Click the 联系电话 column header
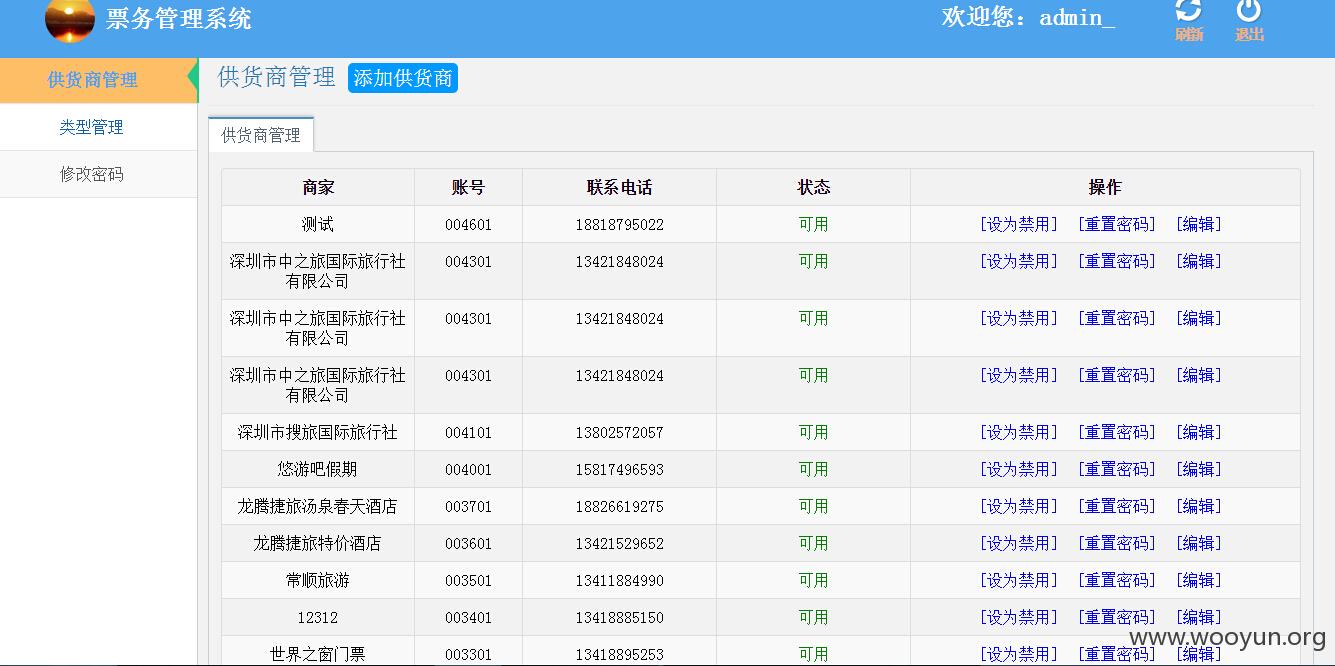This screenshot has width=1335, height=666. [619, 187]
